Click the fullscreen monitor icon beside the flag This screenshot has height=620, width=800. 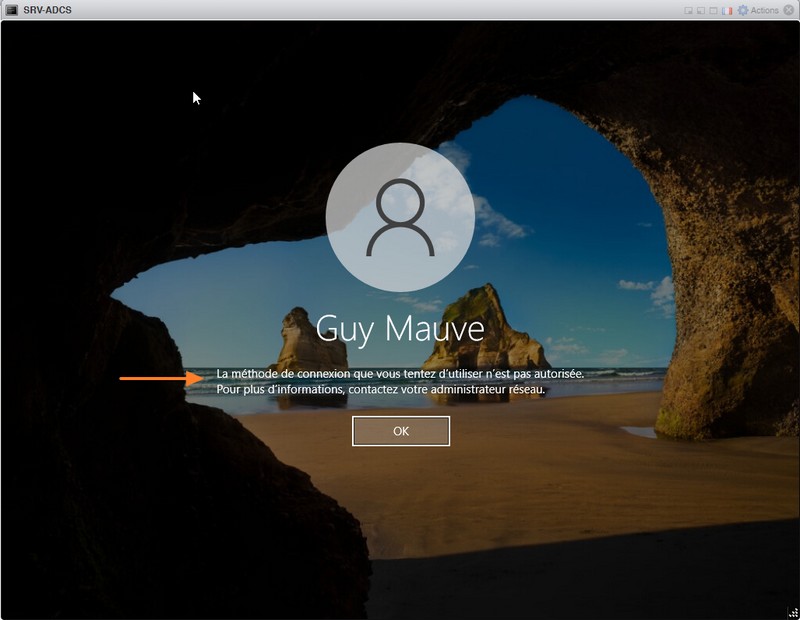(x=713, y=9)
